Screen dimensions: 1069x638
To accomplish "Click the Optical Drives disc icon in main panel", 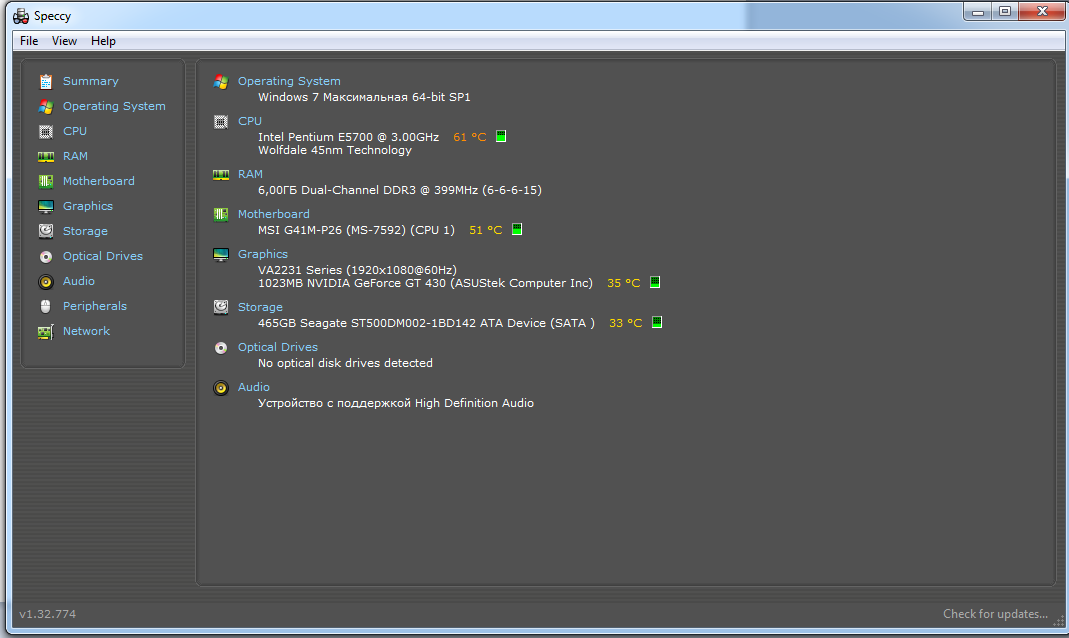I will 221,348.
